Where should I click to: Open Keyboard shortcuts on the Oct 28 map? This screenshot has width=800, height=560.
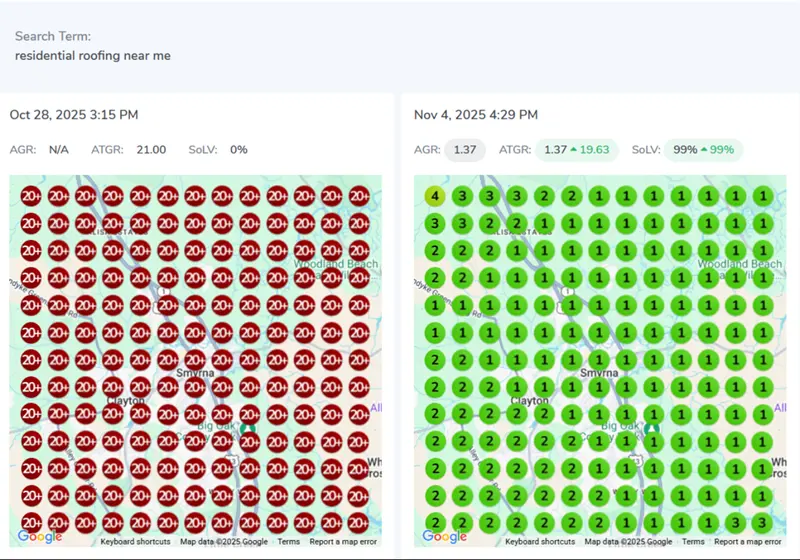click(135, 542)
